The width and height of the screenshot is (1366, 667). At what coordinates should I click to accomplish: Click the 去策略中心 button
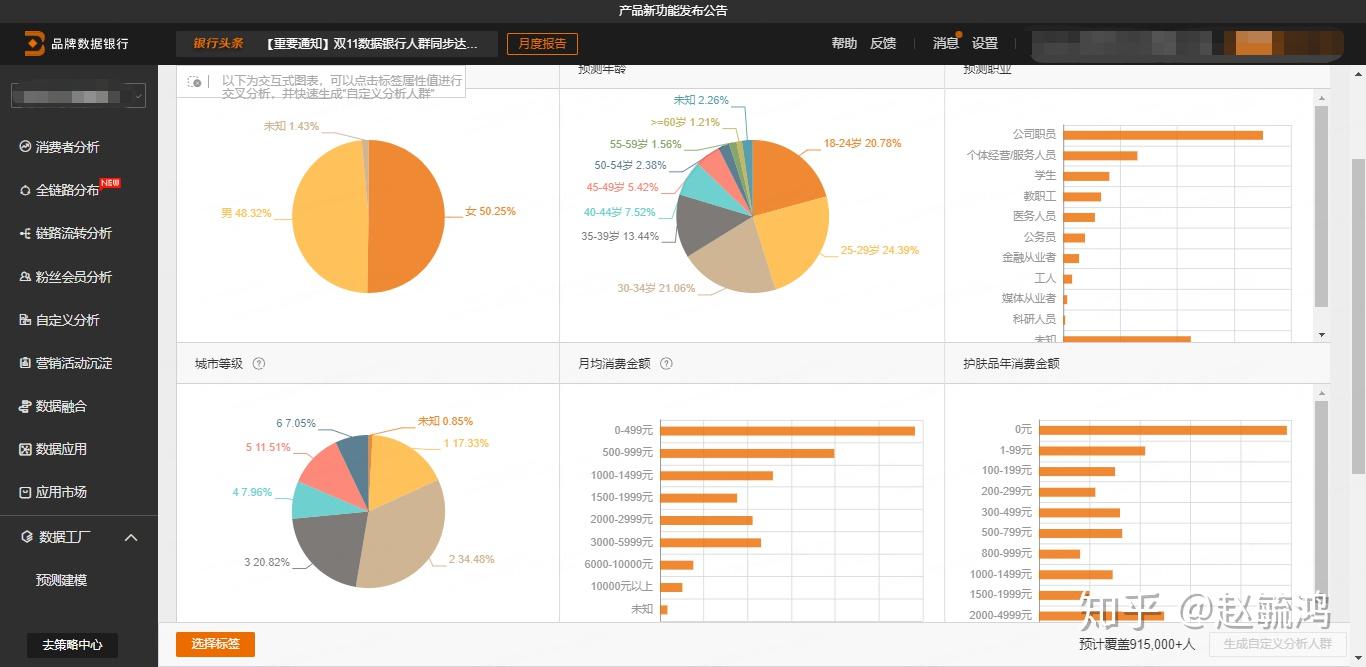(x=72, y=645)
